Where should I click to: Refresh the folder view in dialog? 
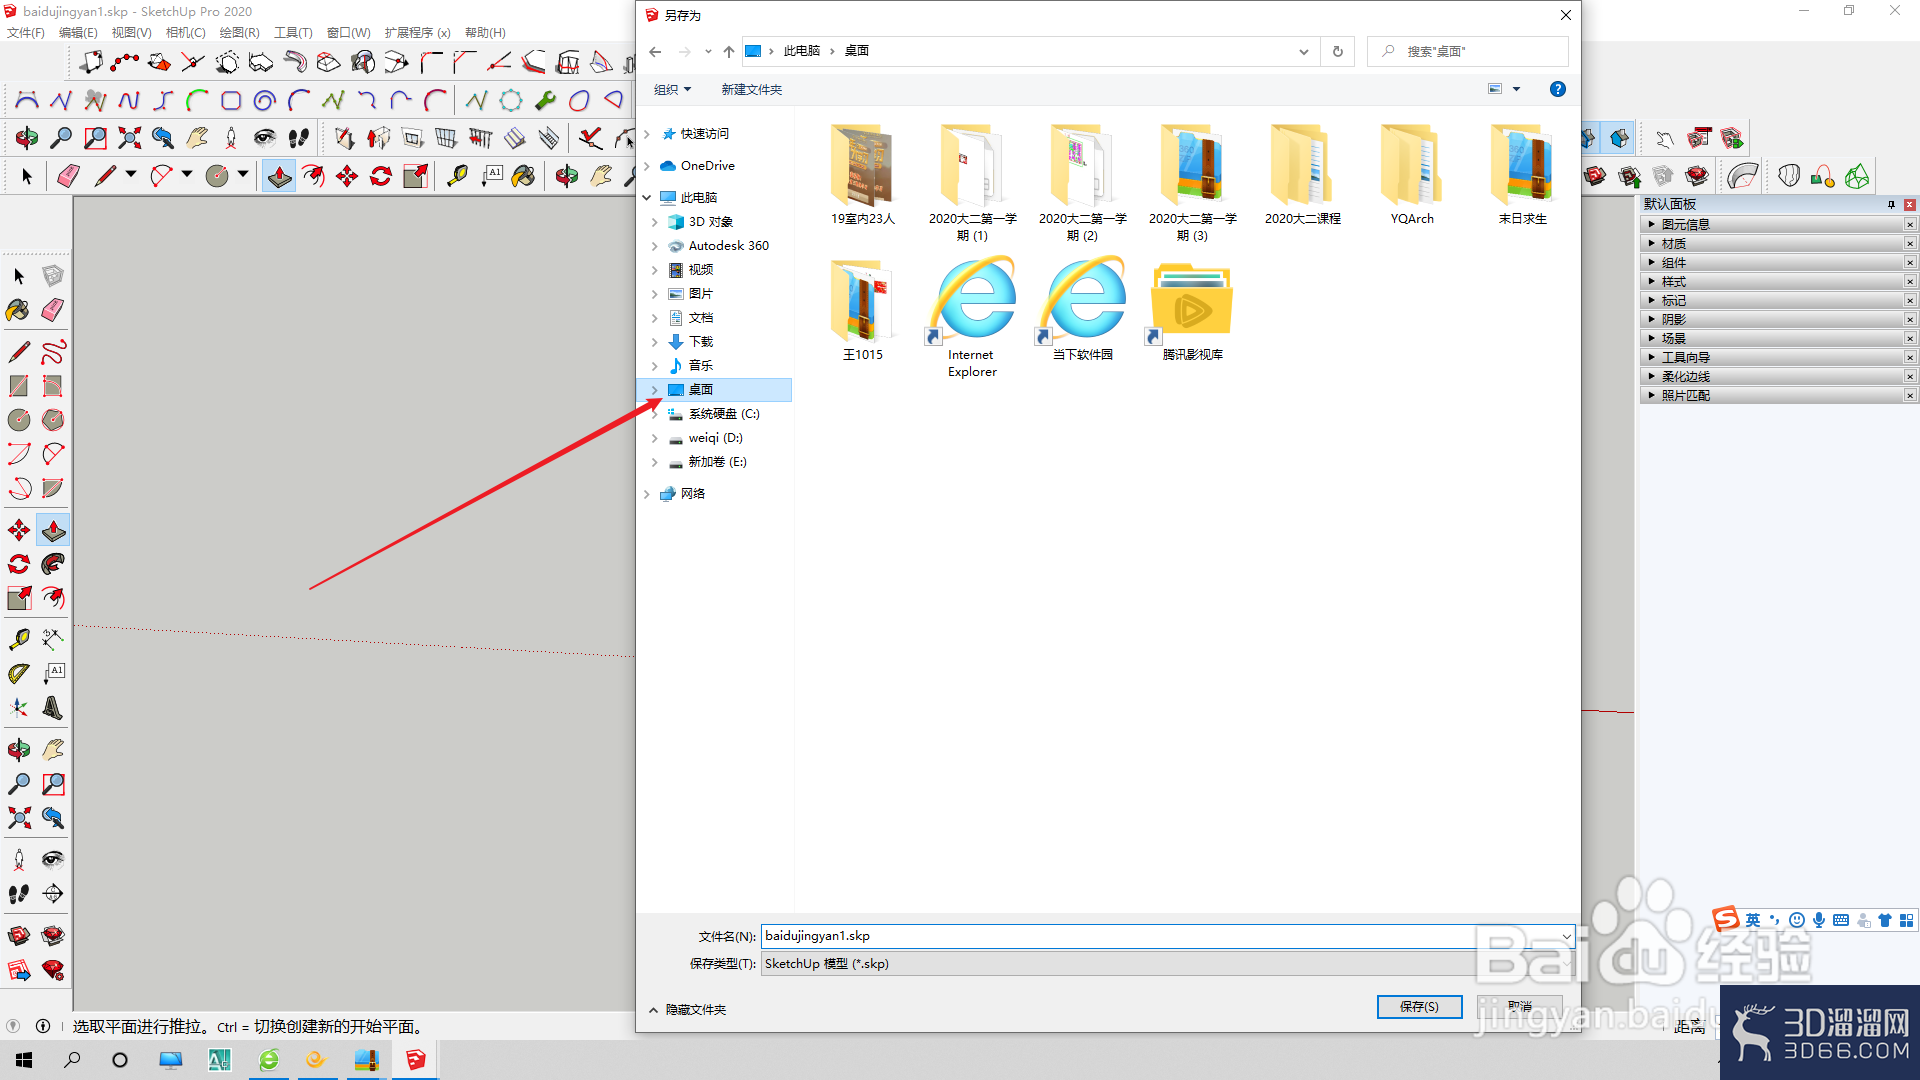1337,51
